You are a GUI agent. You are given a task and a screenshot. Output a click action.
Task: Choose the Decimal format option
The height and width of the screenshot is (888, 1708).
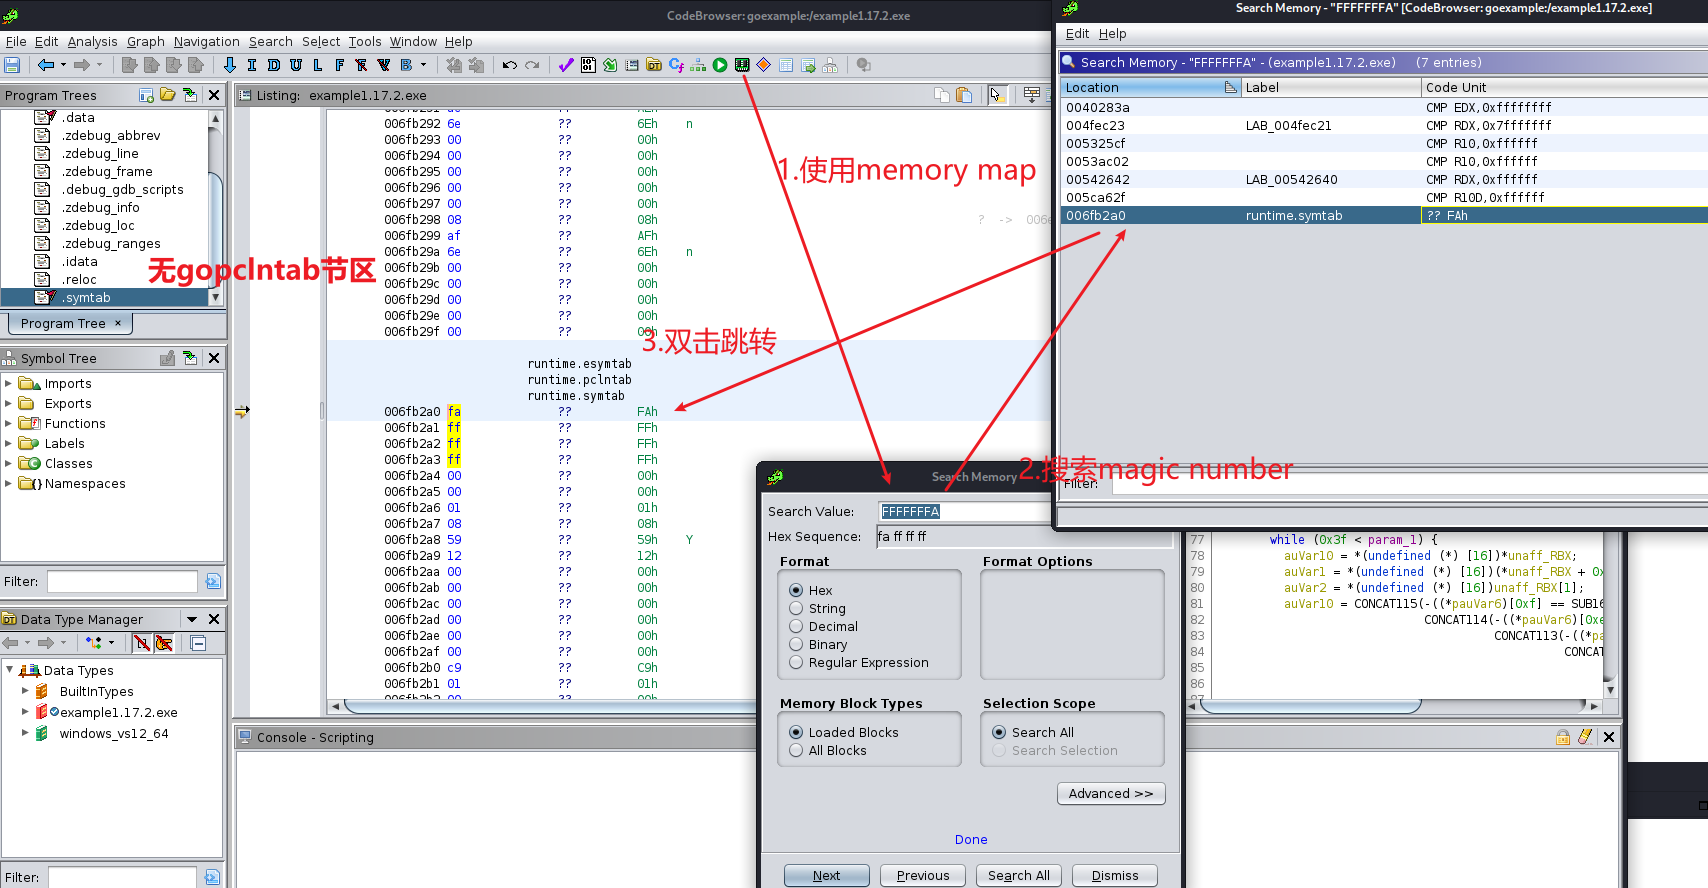pyautogui.click(x=796, y=626)
